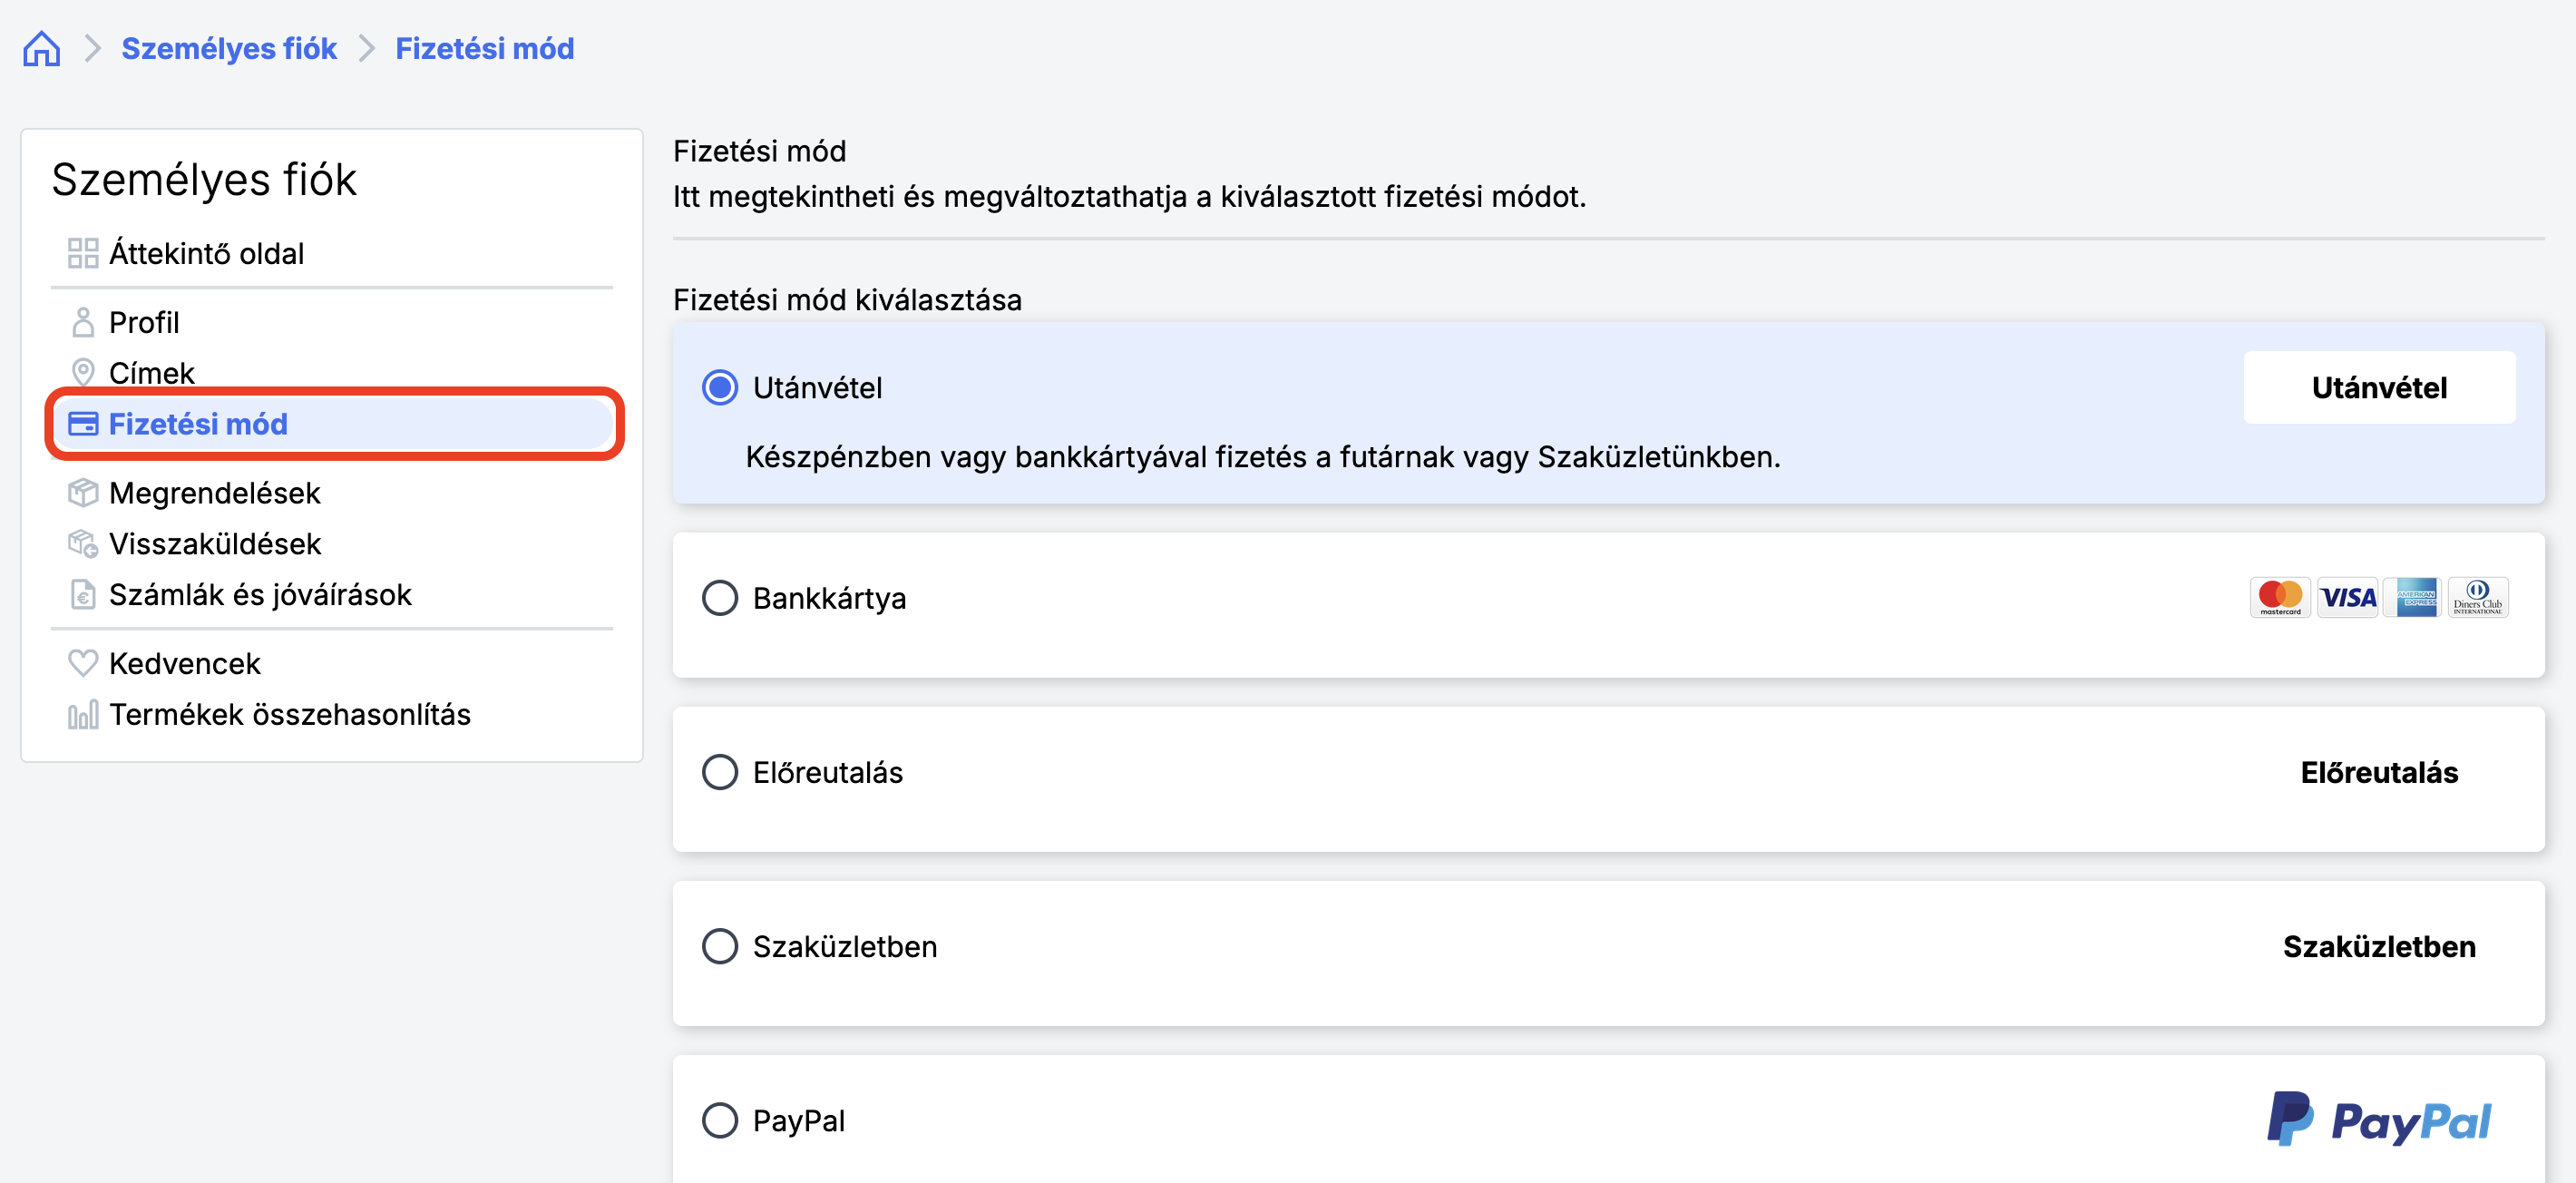Image resolution: width=2576 pixels, height=1183 pixels.
Task: Click the PayPal option label
Action: pyautogui.click(x=799, y=1121)
